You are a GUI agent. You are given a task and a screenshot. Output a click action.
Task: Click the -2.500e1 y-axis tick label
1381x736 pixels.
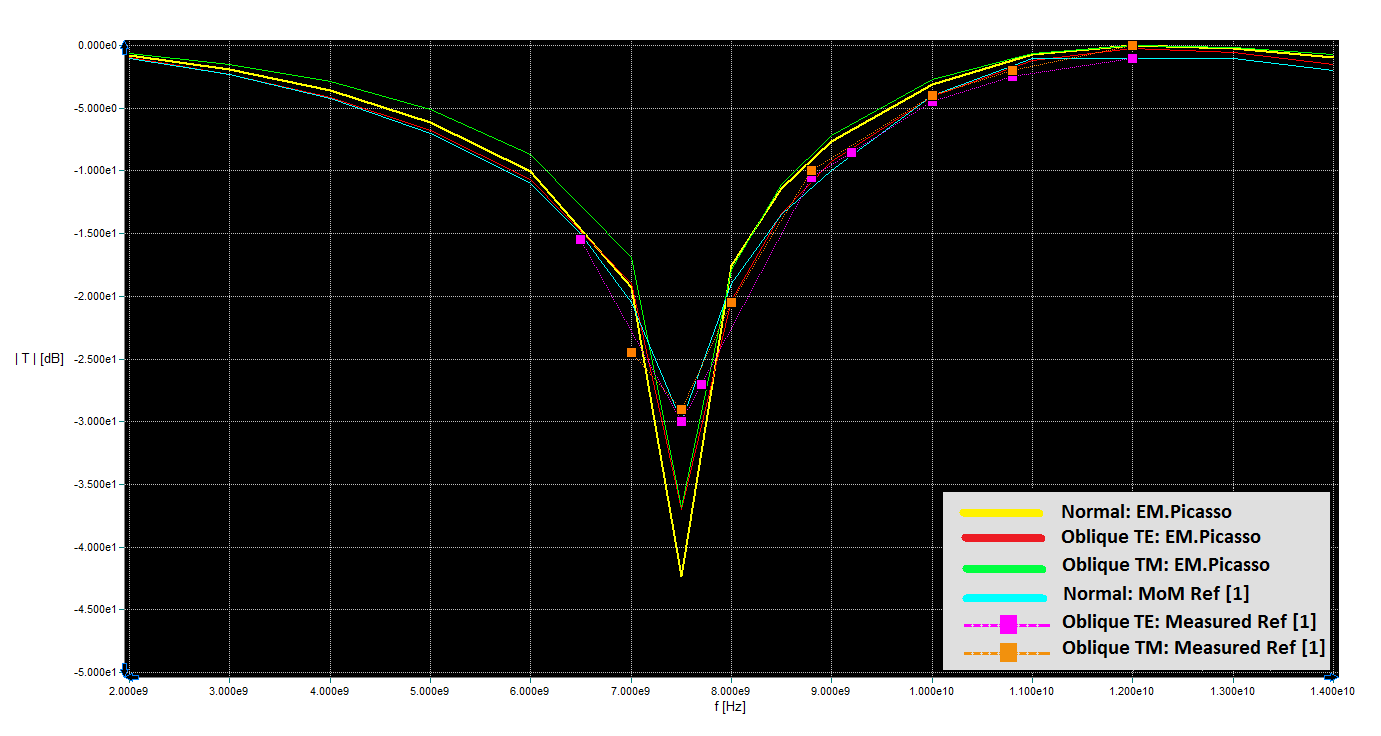pos(92,359)
